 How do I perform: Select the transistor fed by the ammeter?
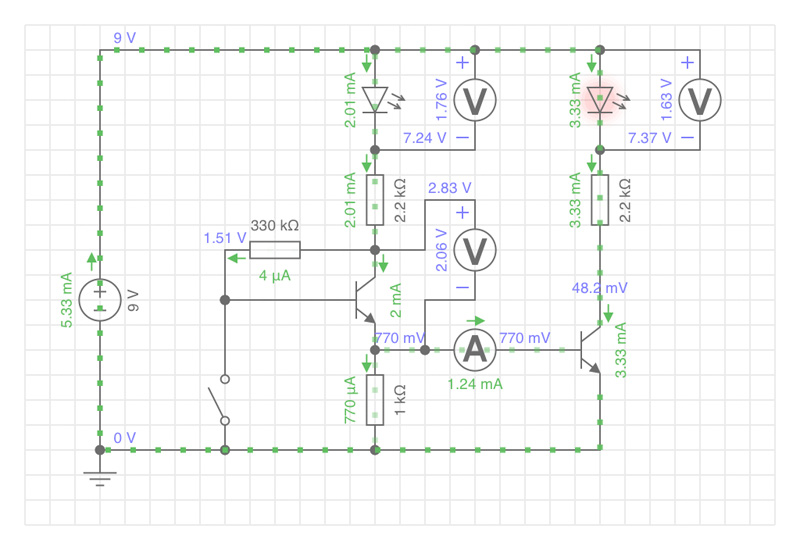588,350
